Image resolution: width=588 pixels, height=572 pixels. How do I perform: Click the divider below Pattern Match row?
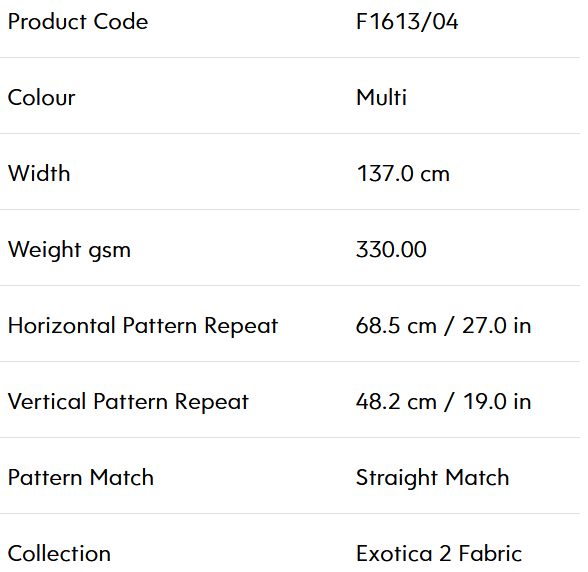click(290, 513)
